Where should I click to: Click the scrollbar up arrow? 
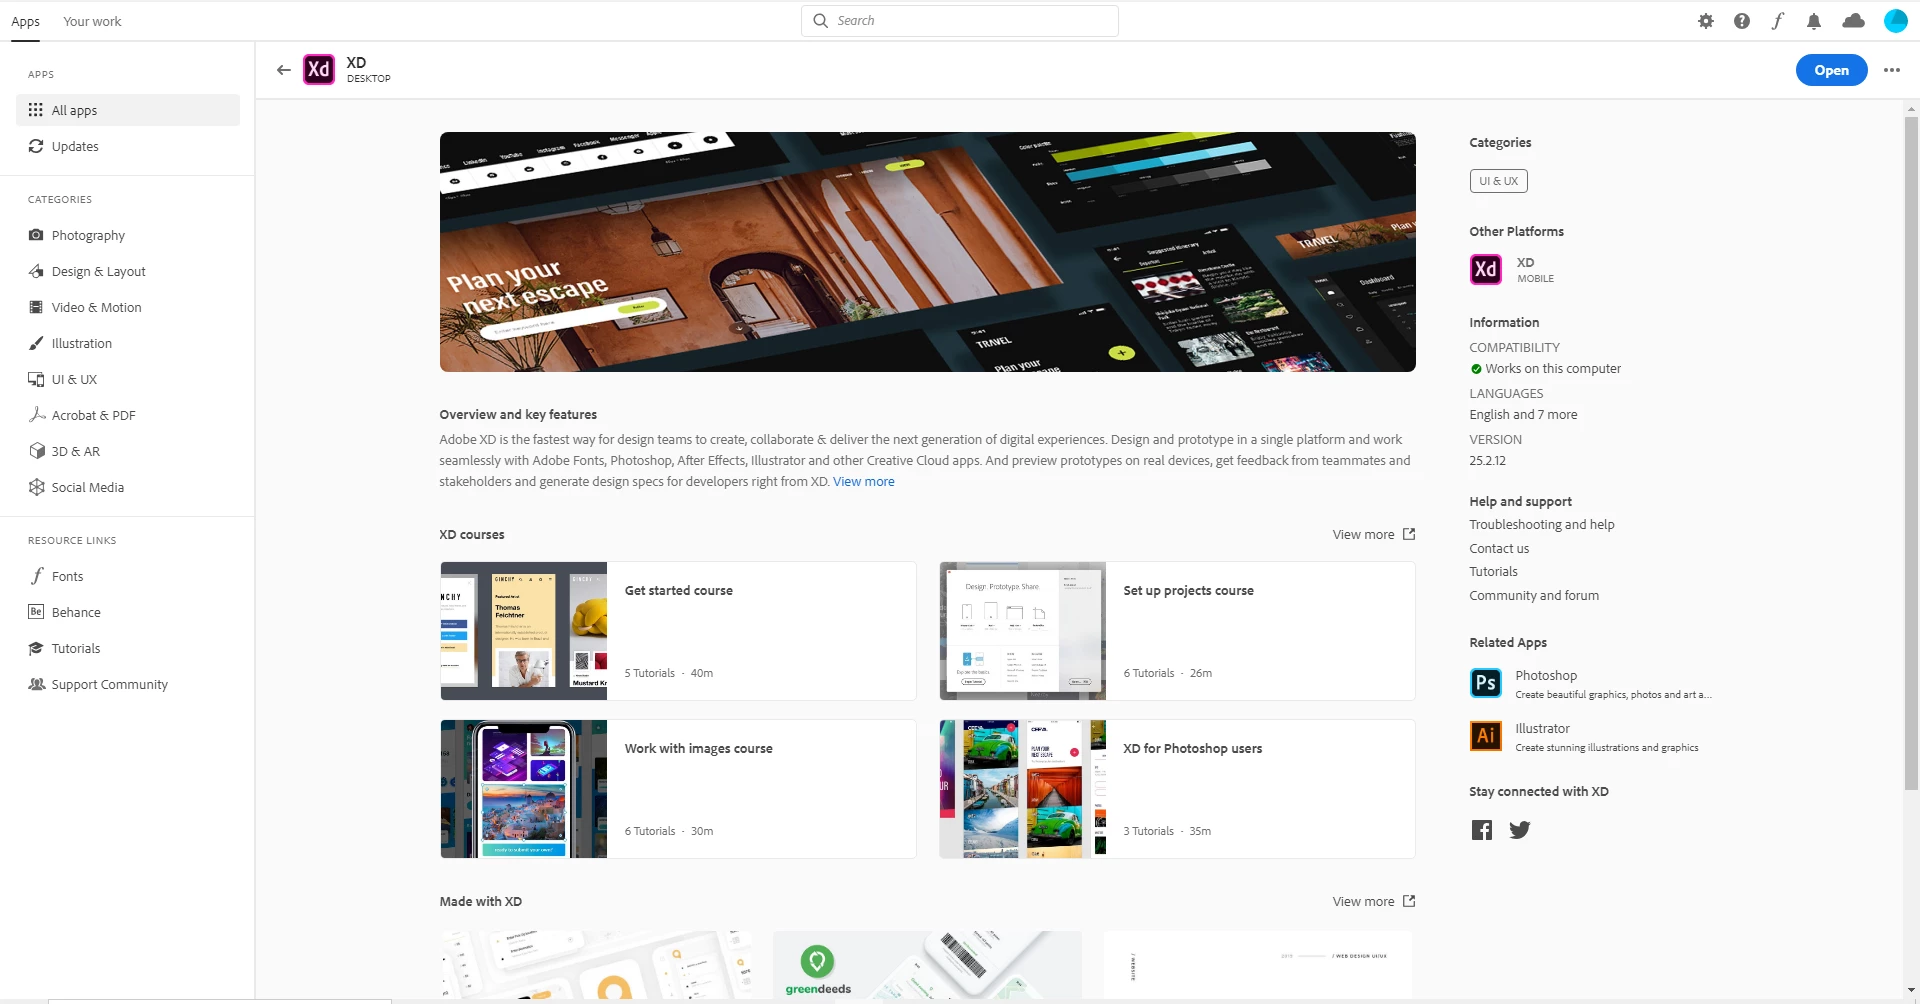point(1911,109)
